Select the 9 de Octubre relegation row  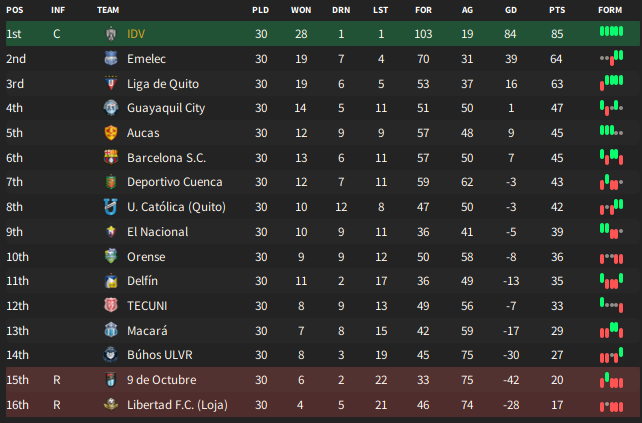click(x=323, y=380)
